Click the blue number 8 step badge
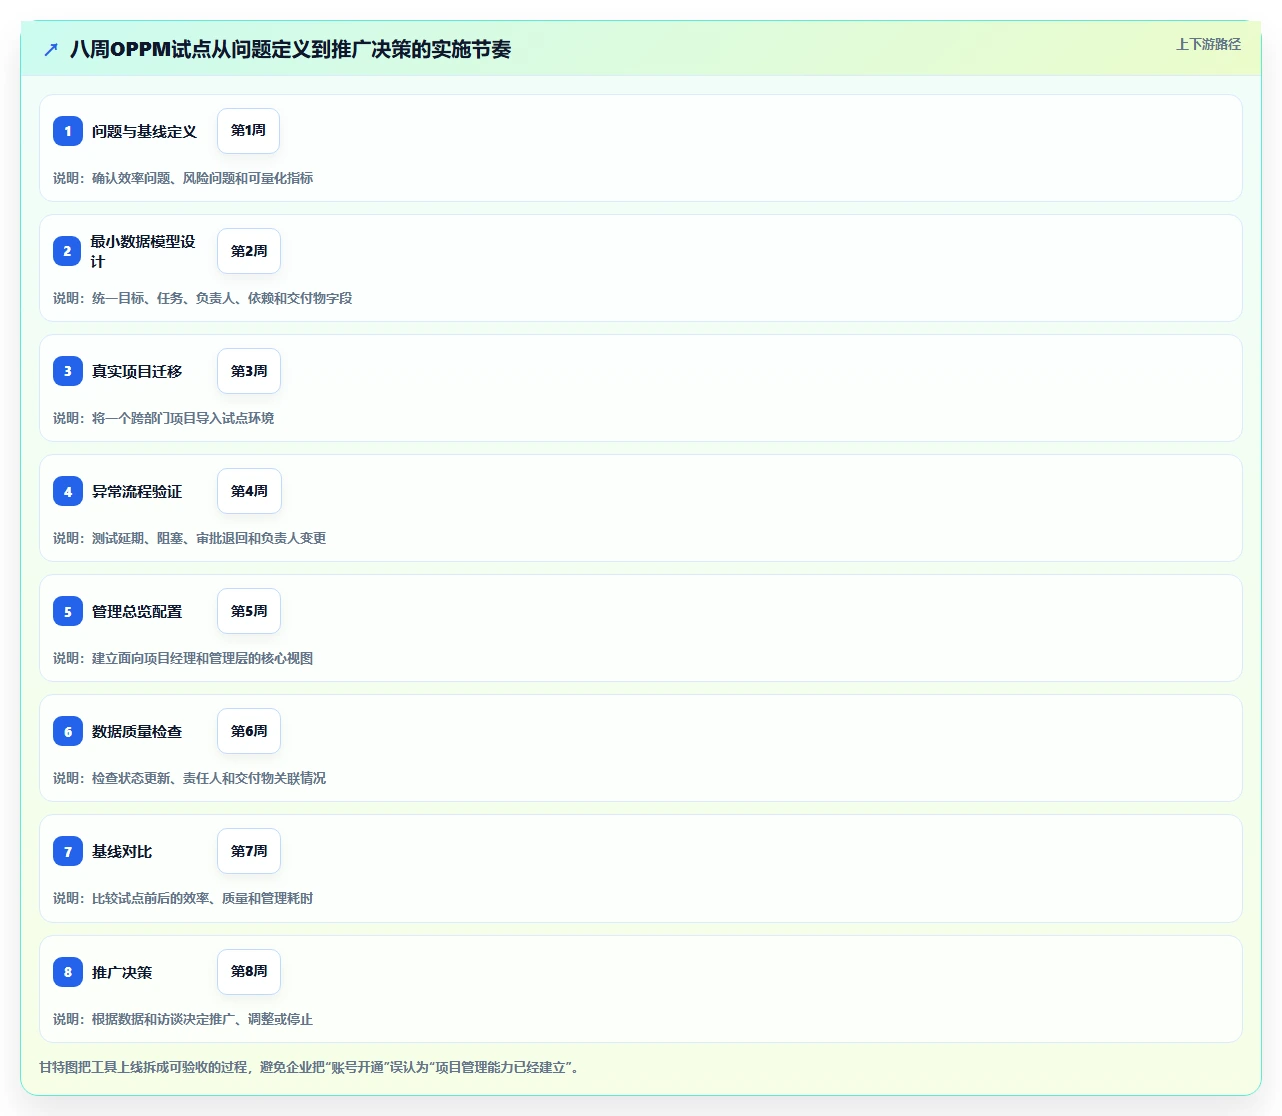Screen dimensions: 1282x1116 68,972
